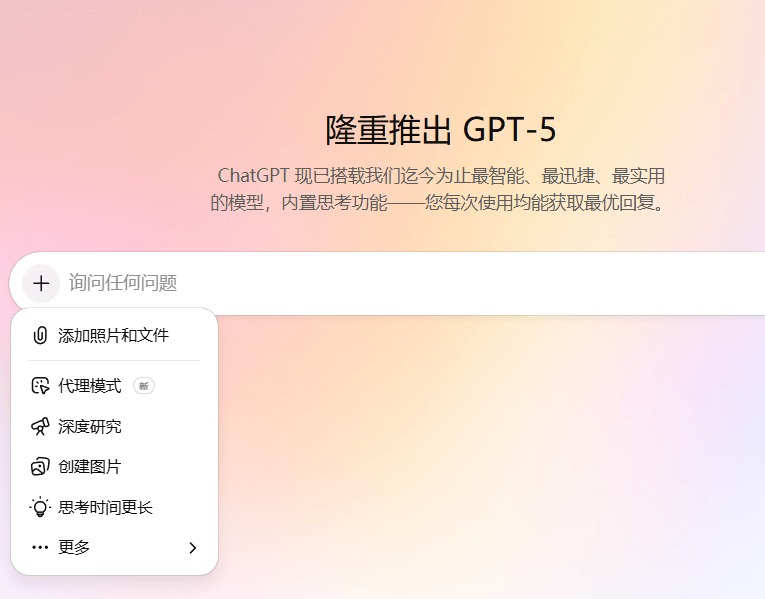
Task: Click the three-dots icon beside 更多
Action: tap(40, 547)
